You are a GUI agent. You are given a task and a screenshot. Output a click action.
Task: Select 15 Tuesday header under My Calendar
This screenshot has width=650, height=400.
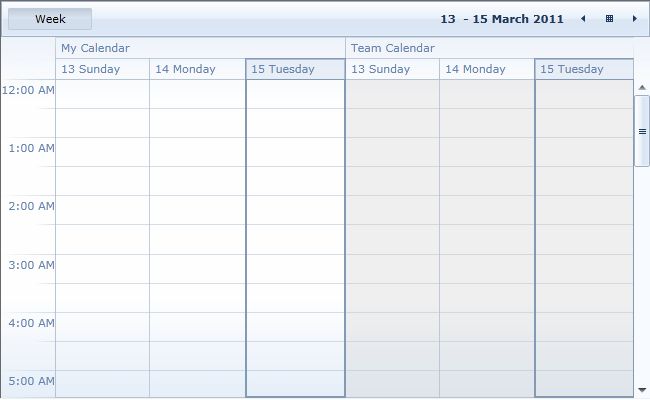point(295,69)
